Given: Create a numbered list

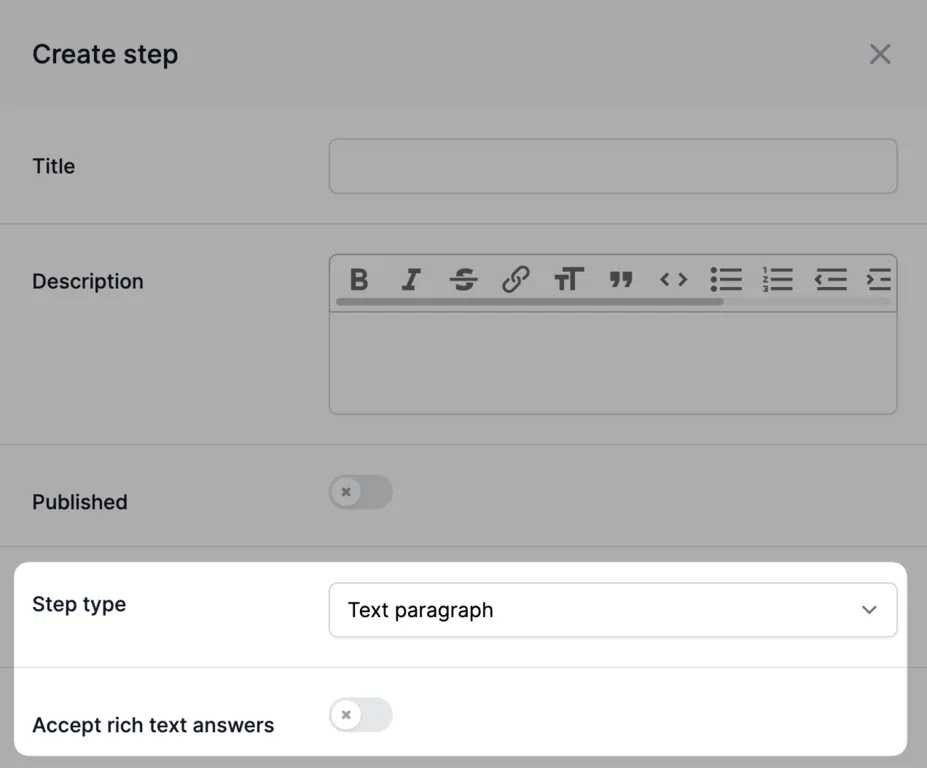Looking at the screenshot, I should [777, 279].
